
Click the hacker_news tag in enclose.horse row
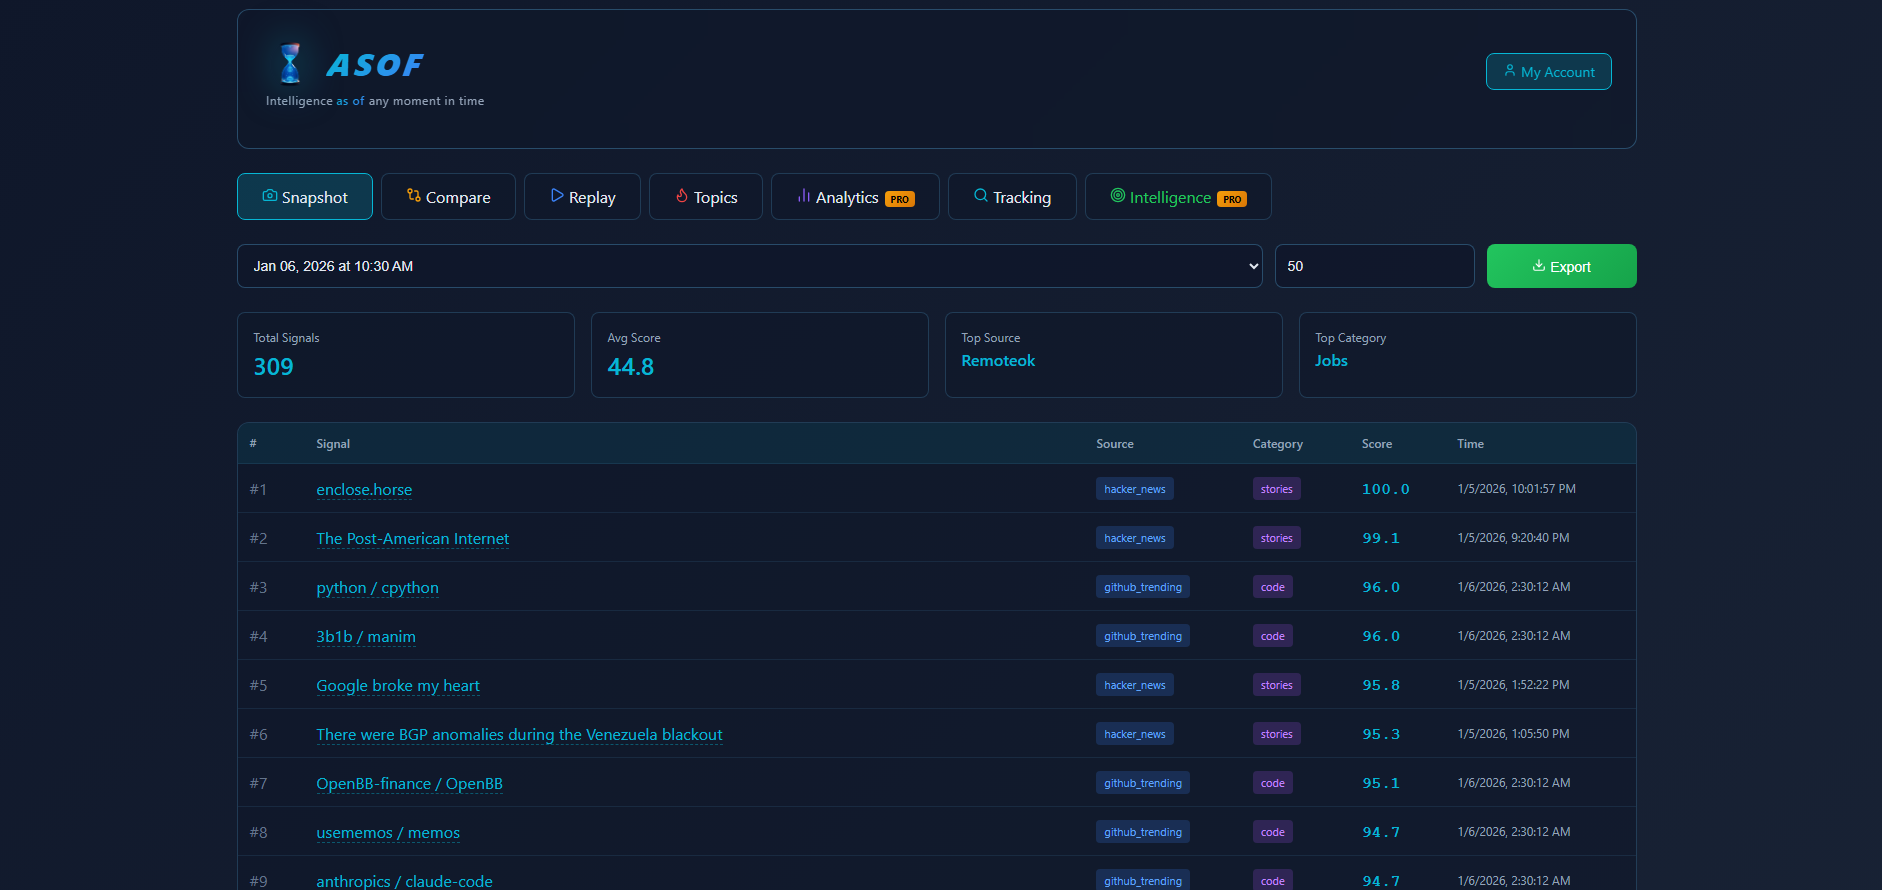pos(1135,489)
